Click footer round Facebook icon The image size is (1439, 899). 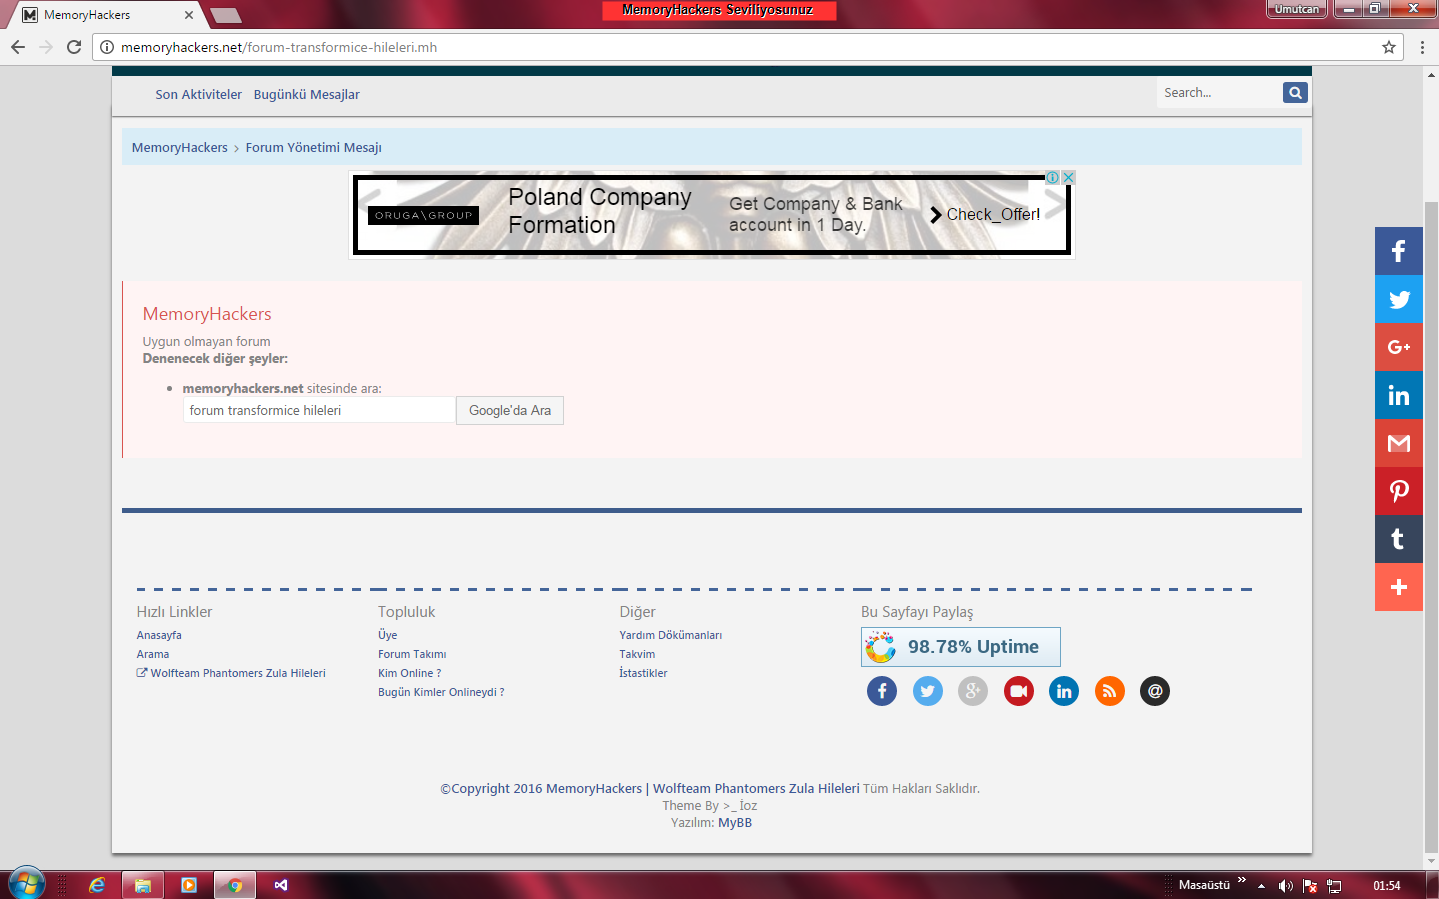click(x=882, y=691)
